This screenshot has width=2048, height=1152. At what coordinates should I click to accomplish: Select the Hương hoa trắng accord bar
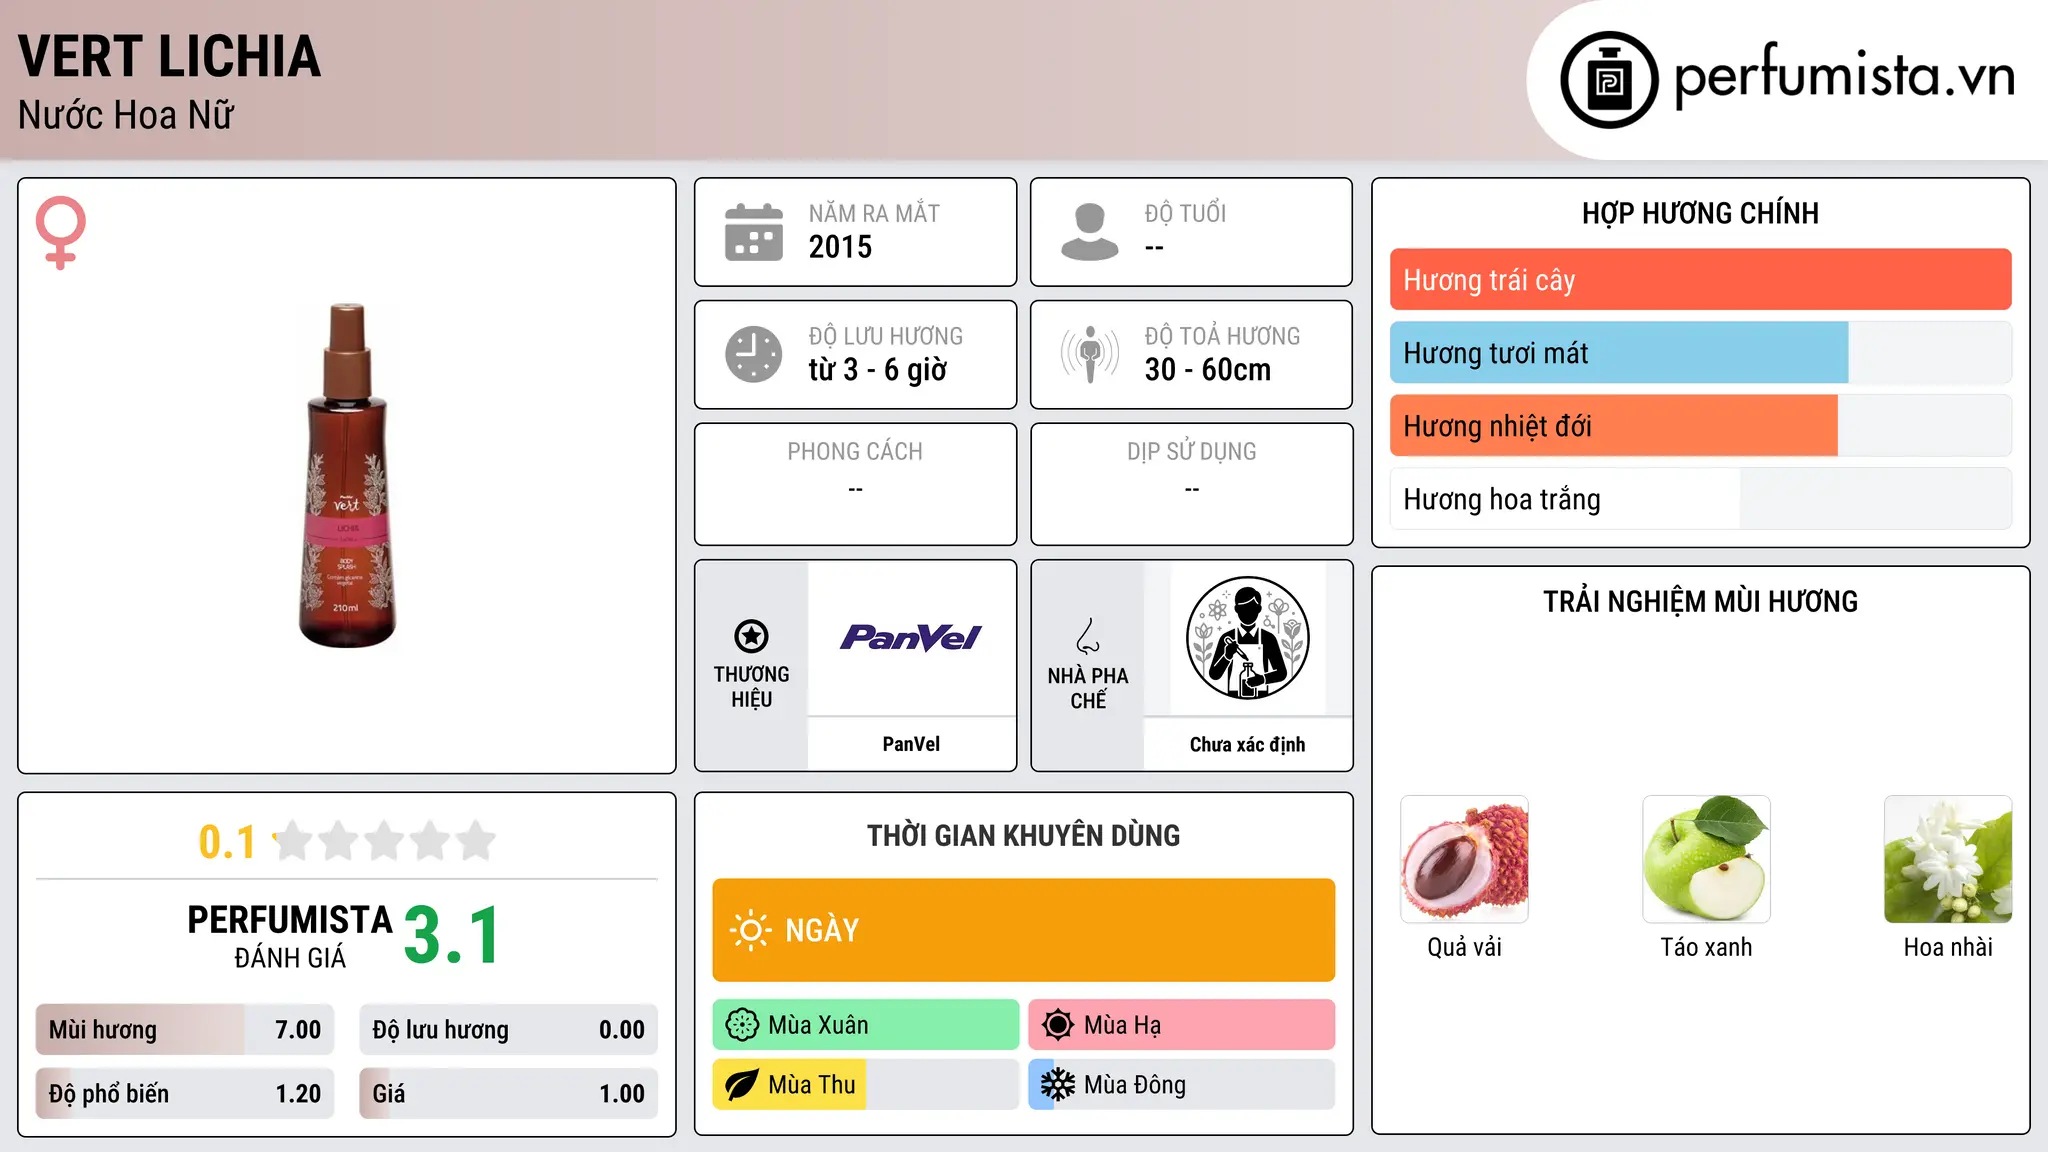[x=1700, y=499]
